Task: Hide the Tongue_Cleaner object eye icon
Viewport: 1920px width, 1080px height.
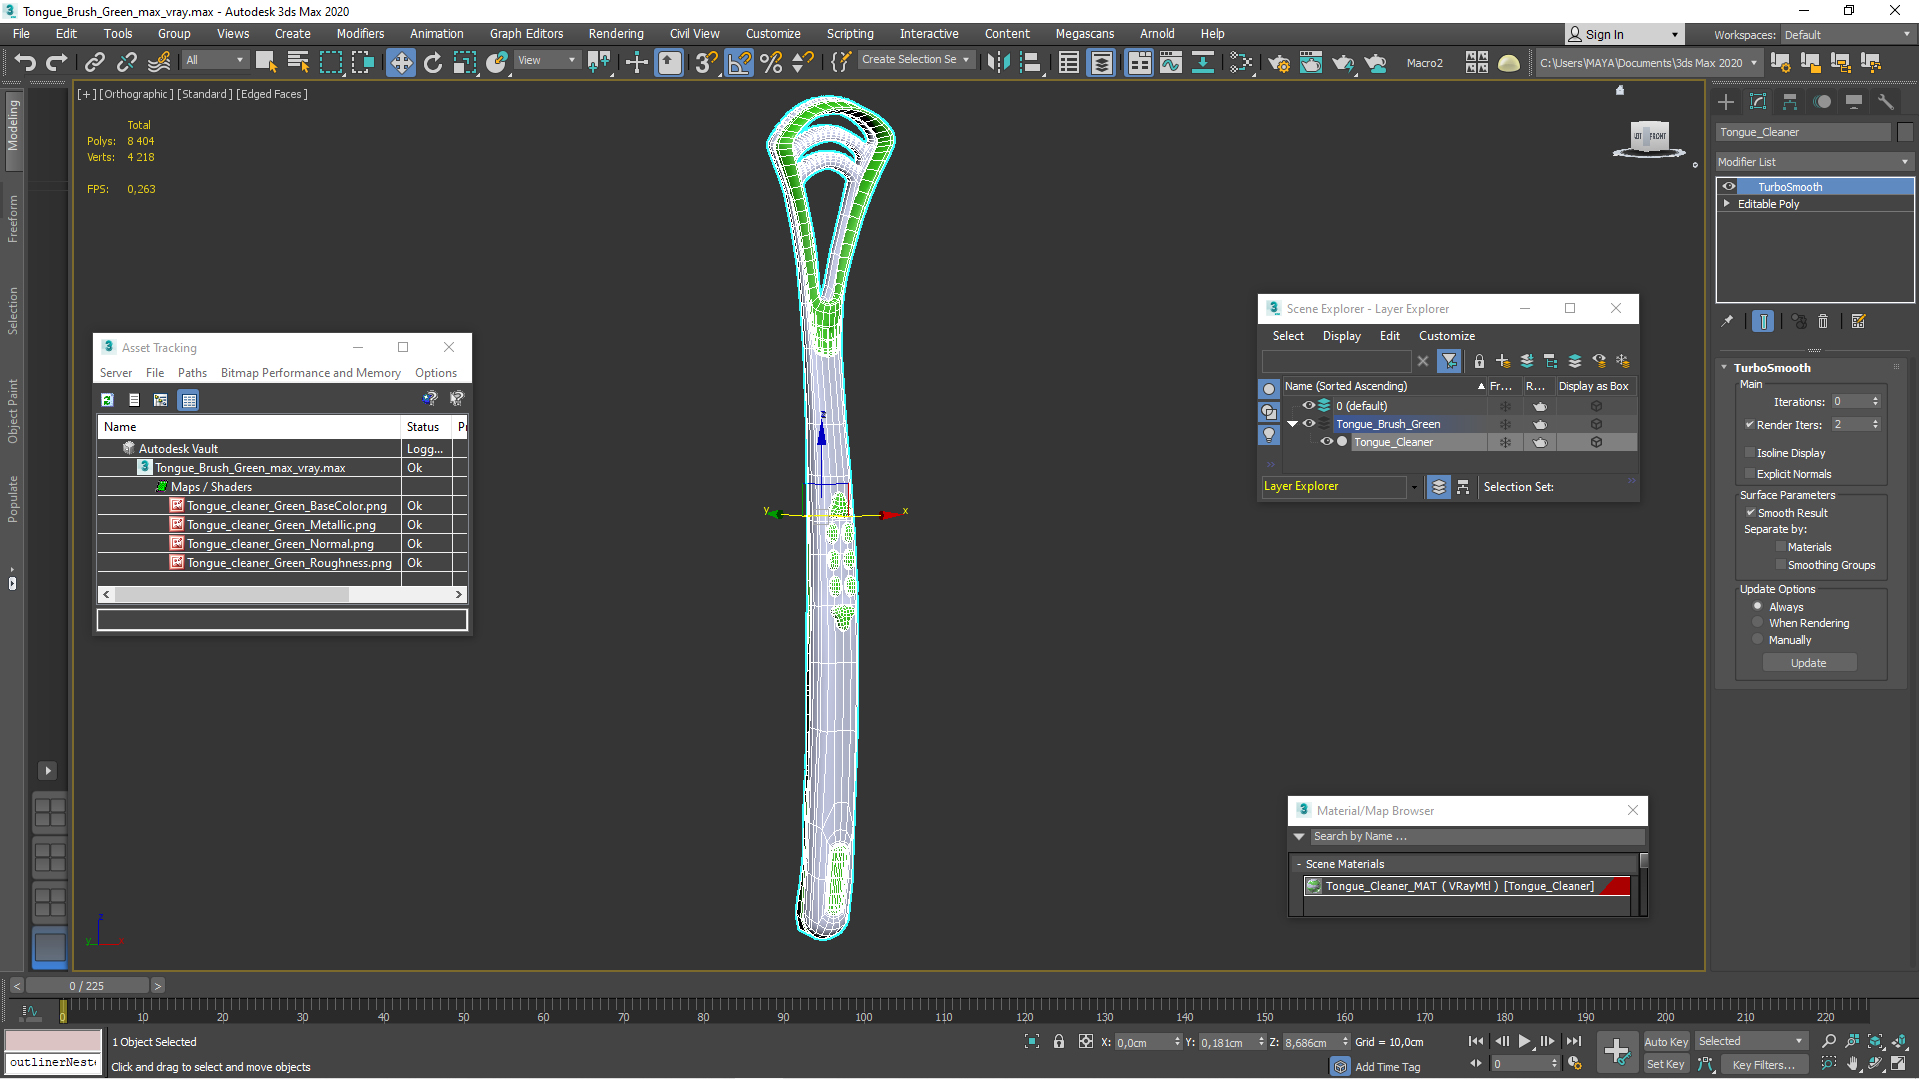Action: coord(1326,442)
